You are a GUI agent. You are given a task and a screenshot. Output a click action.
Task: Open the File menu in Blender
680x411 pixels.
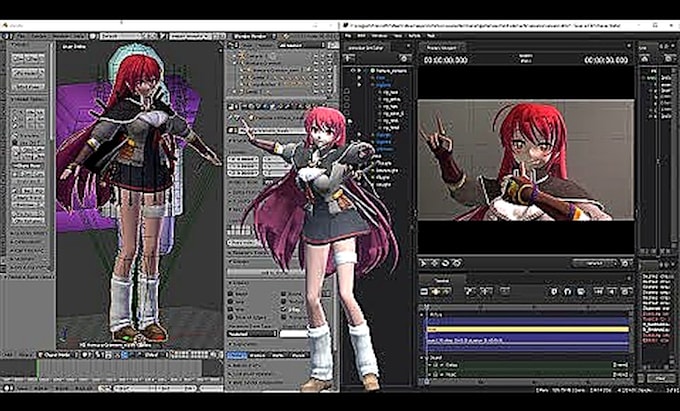[x=20, y=36]
